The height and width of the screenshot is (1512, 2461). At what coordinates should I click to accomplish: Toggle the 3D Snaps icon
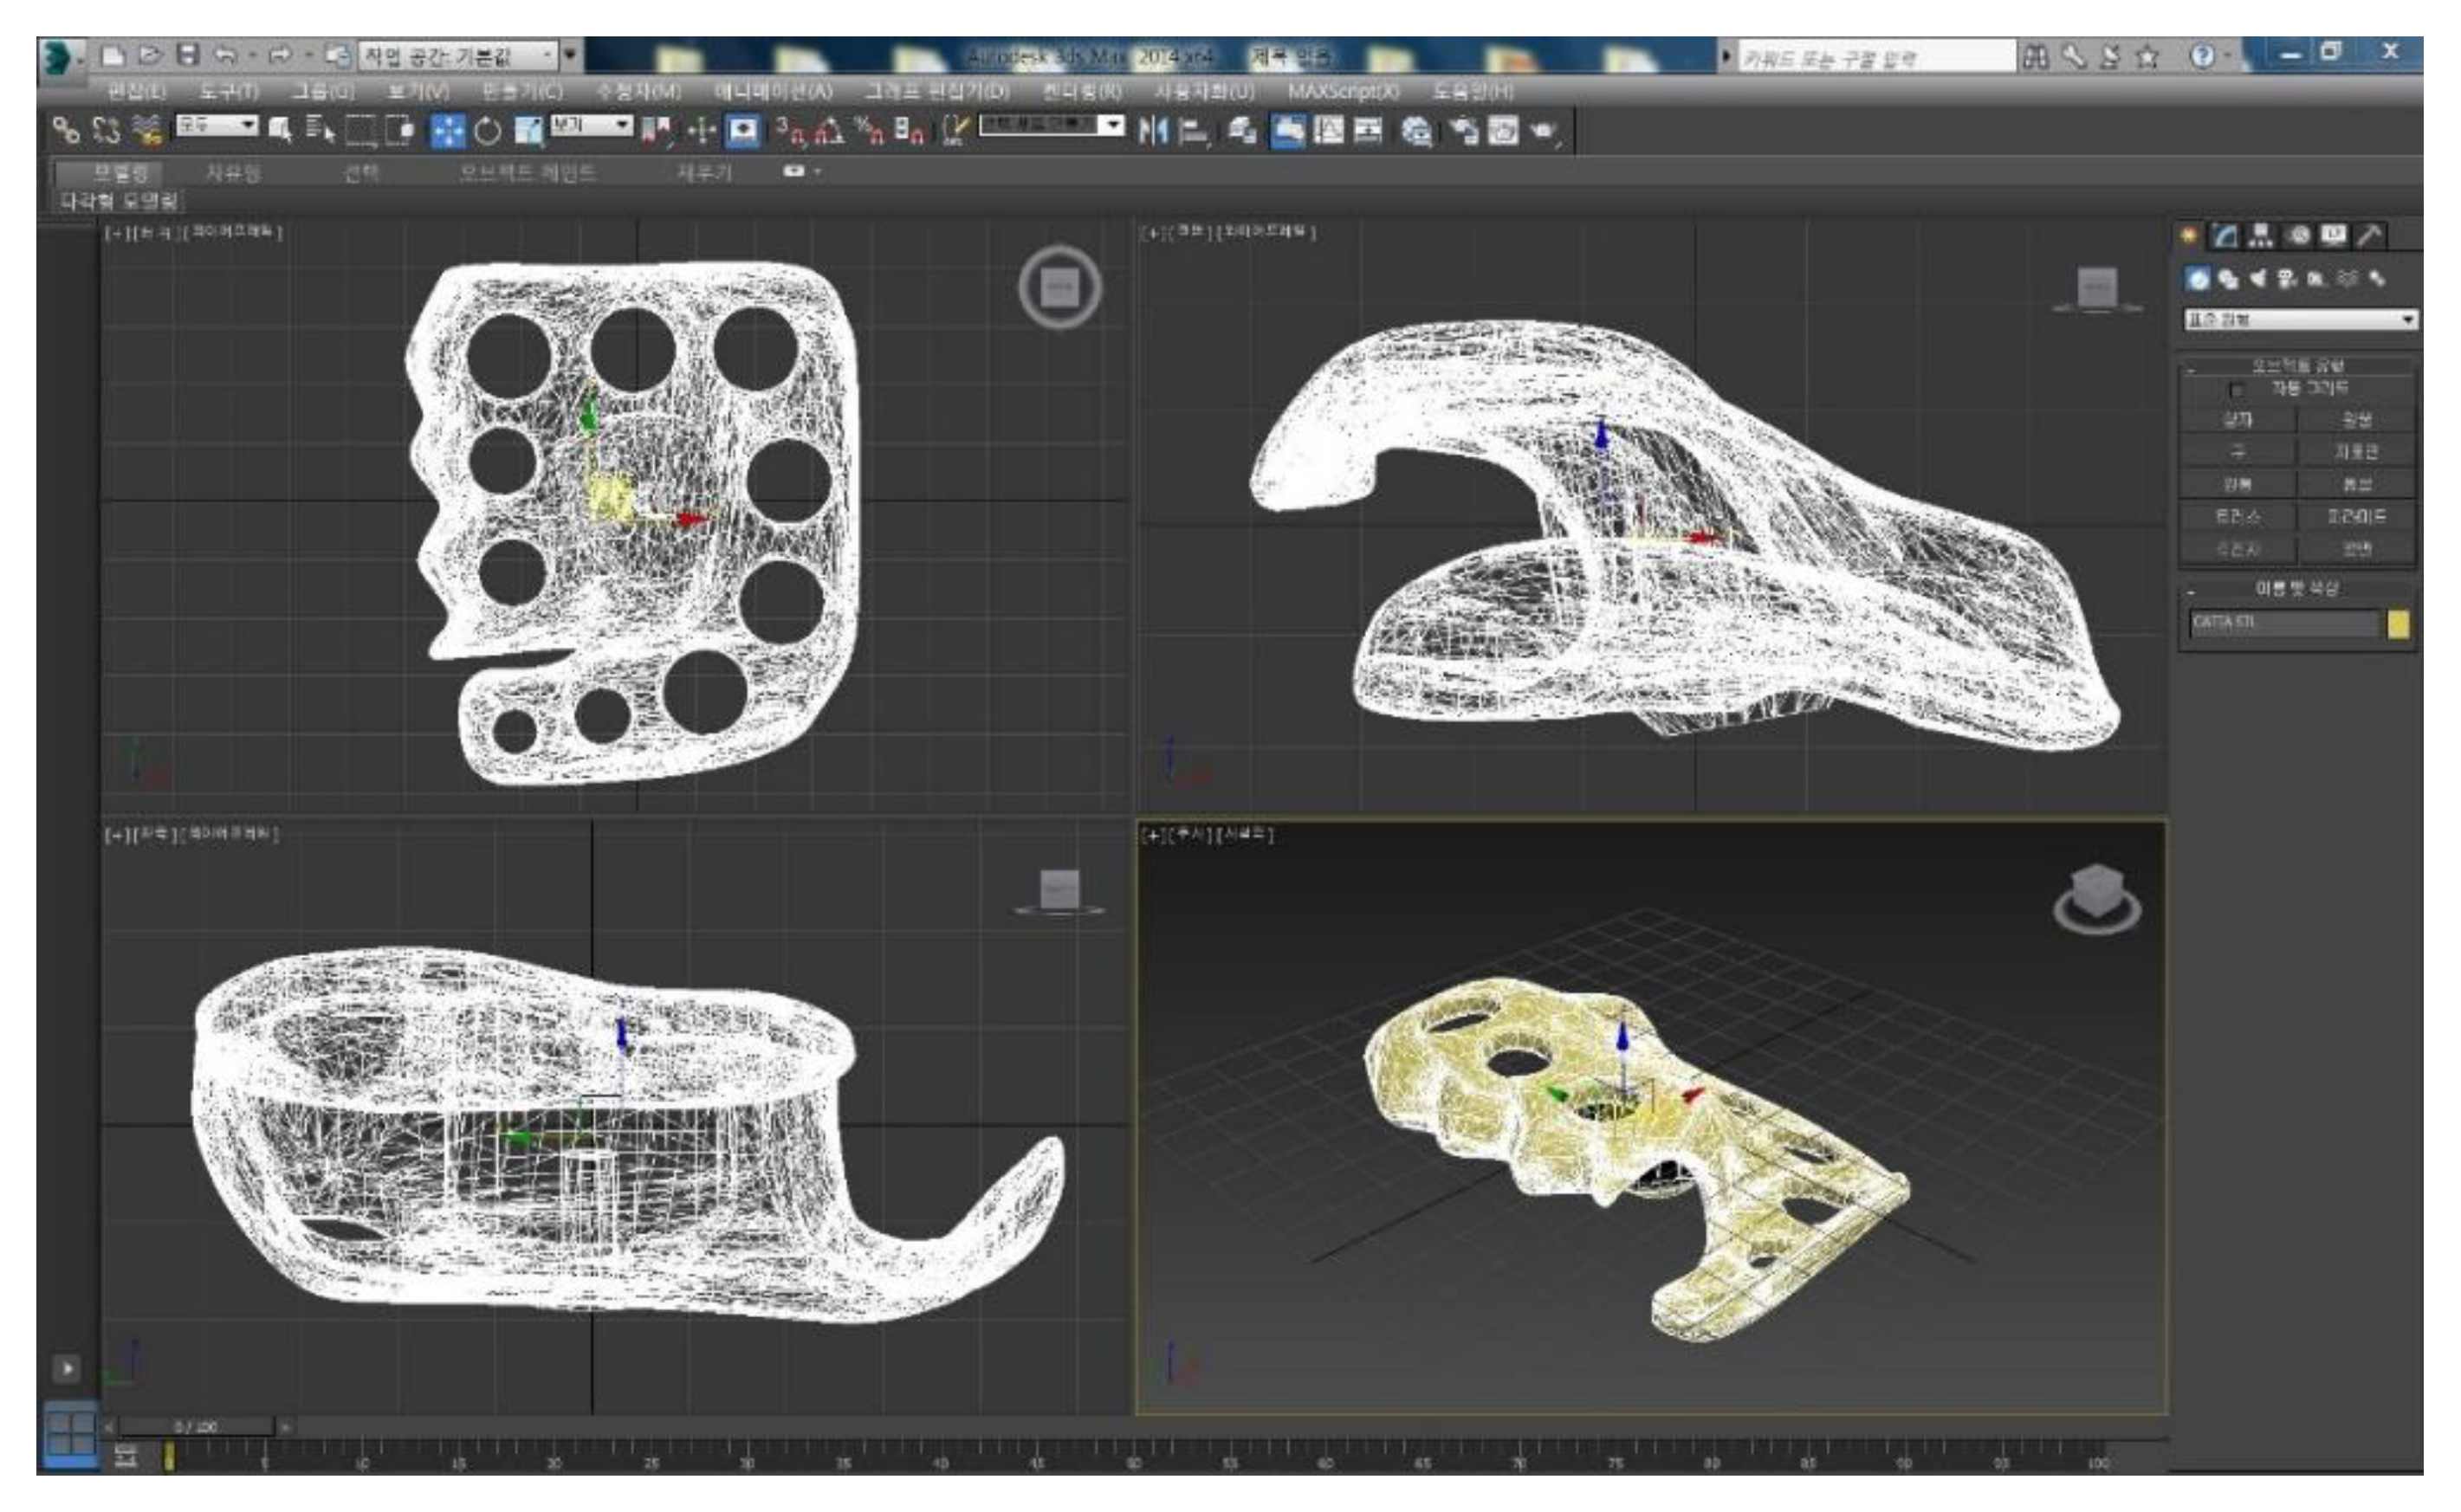[790, 131]
